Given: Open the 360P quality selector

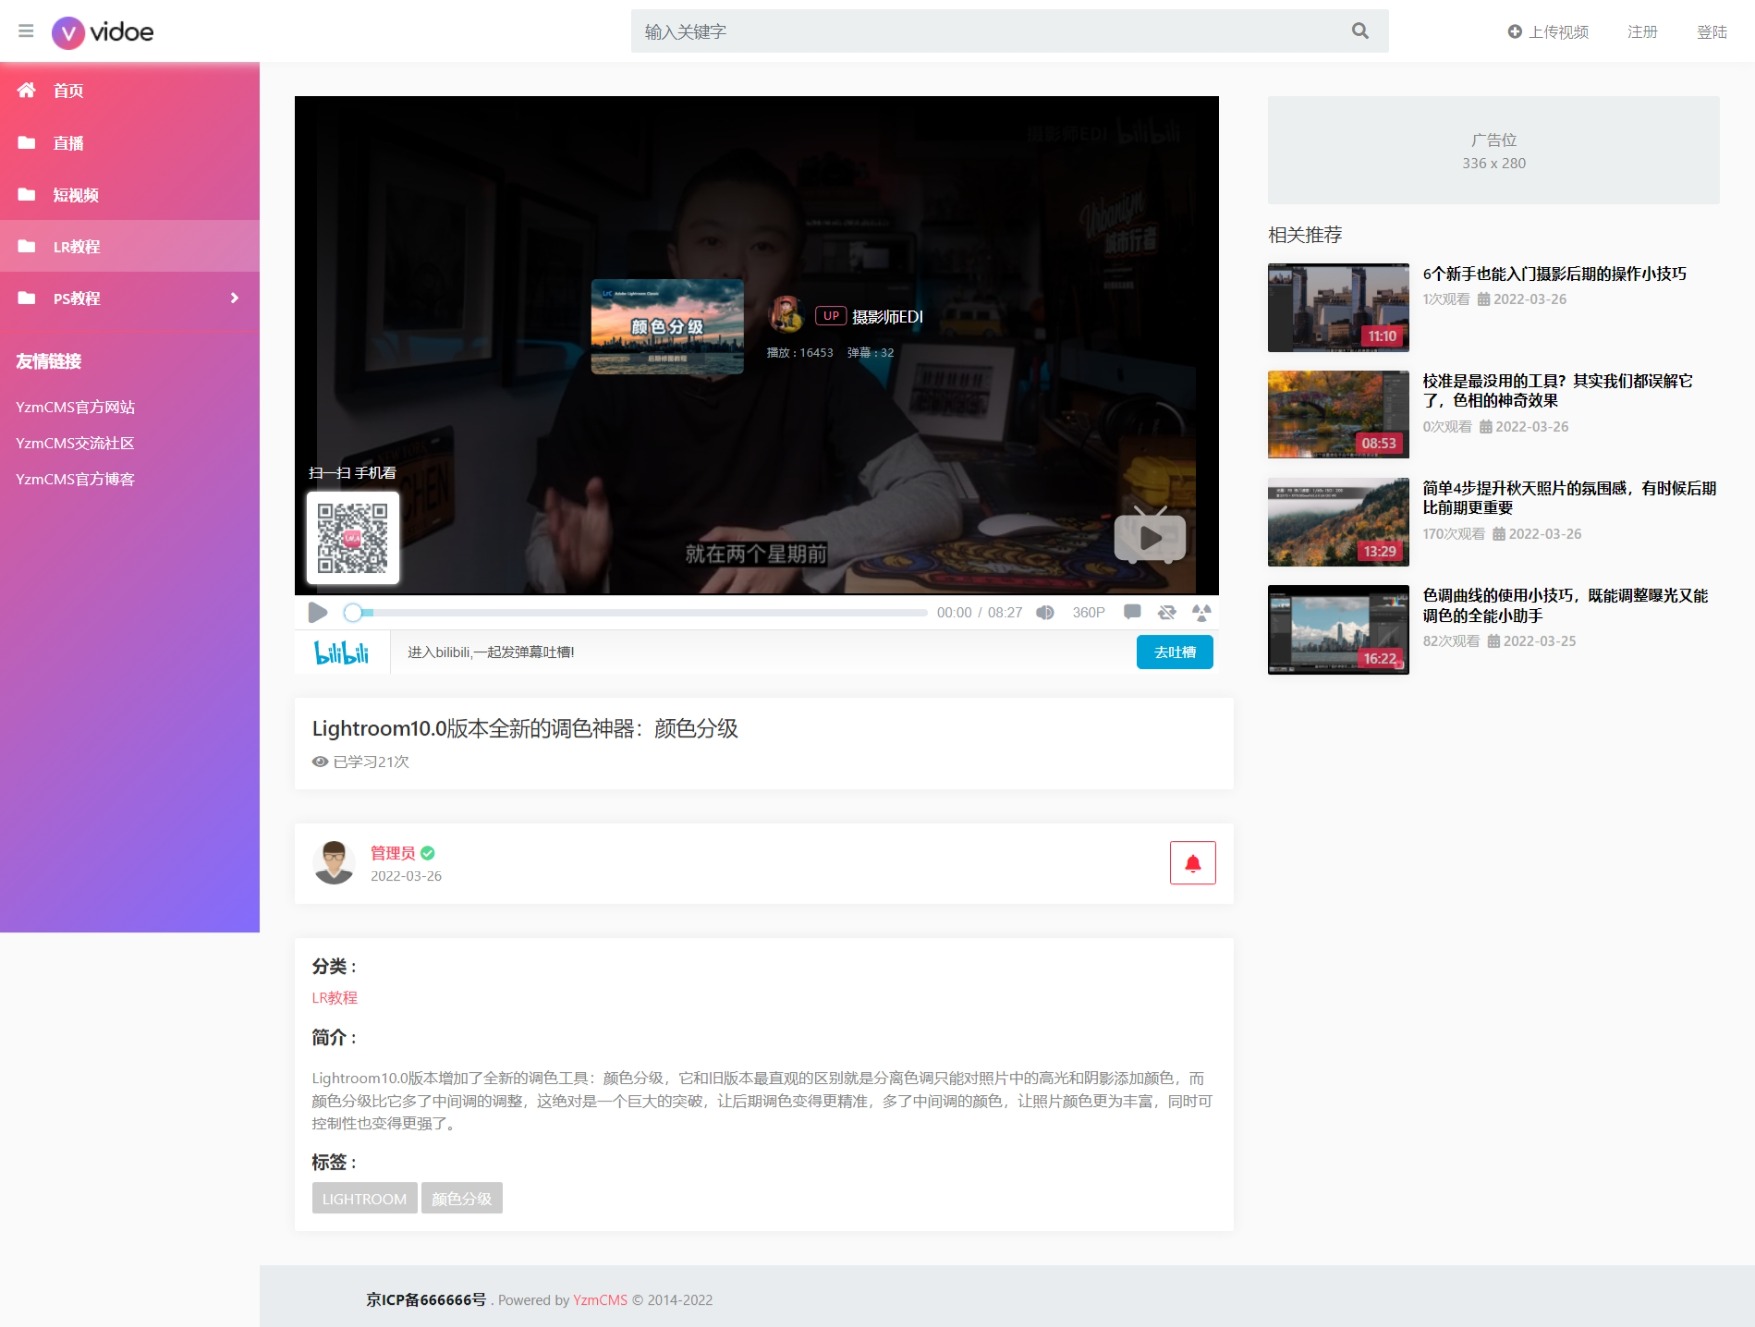Looking at the screenshot, I should [1089, 612].
